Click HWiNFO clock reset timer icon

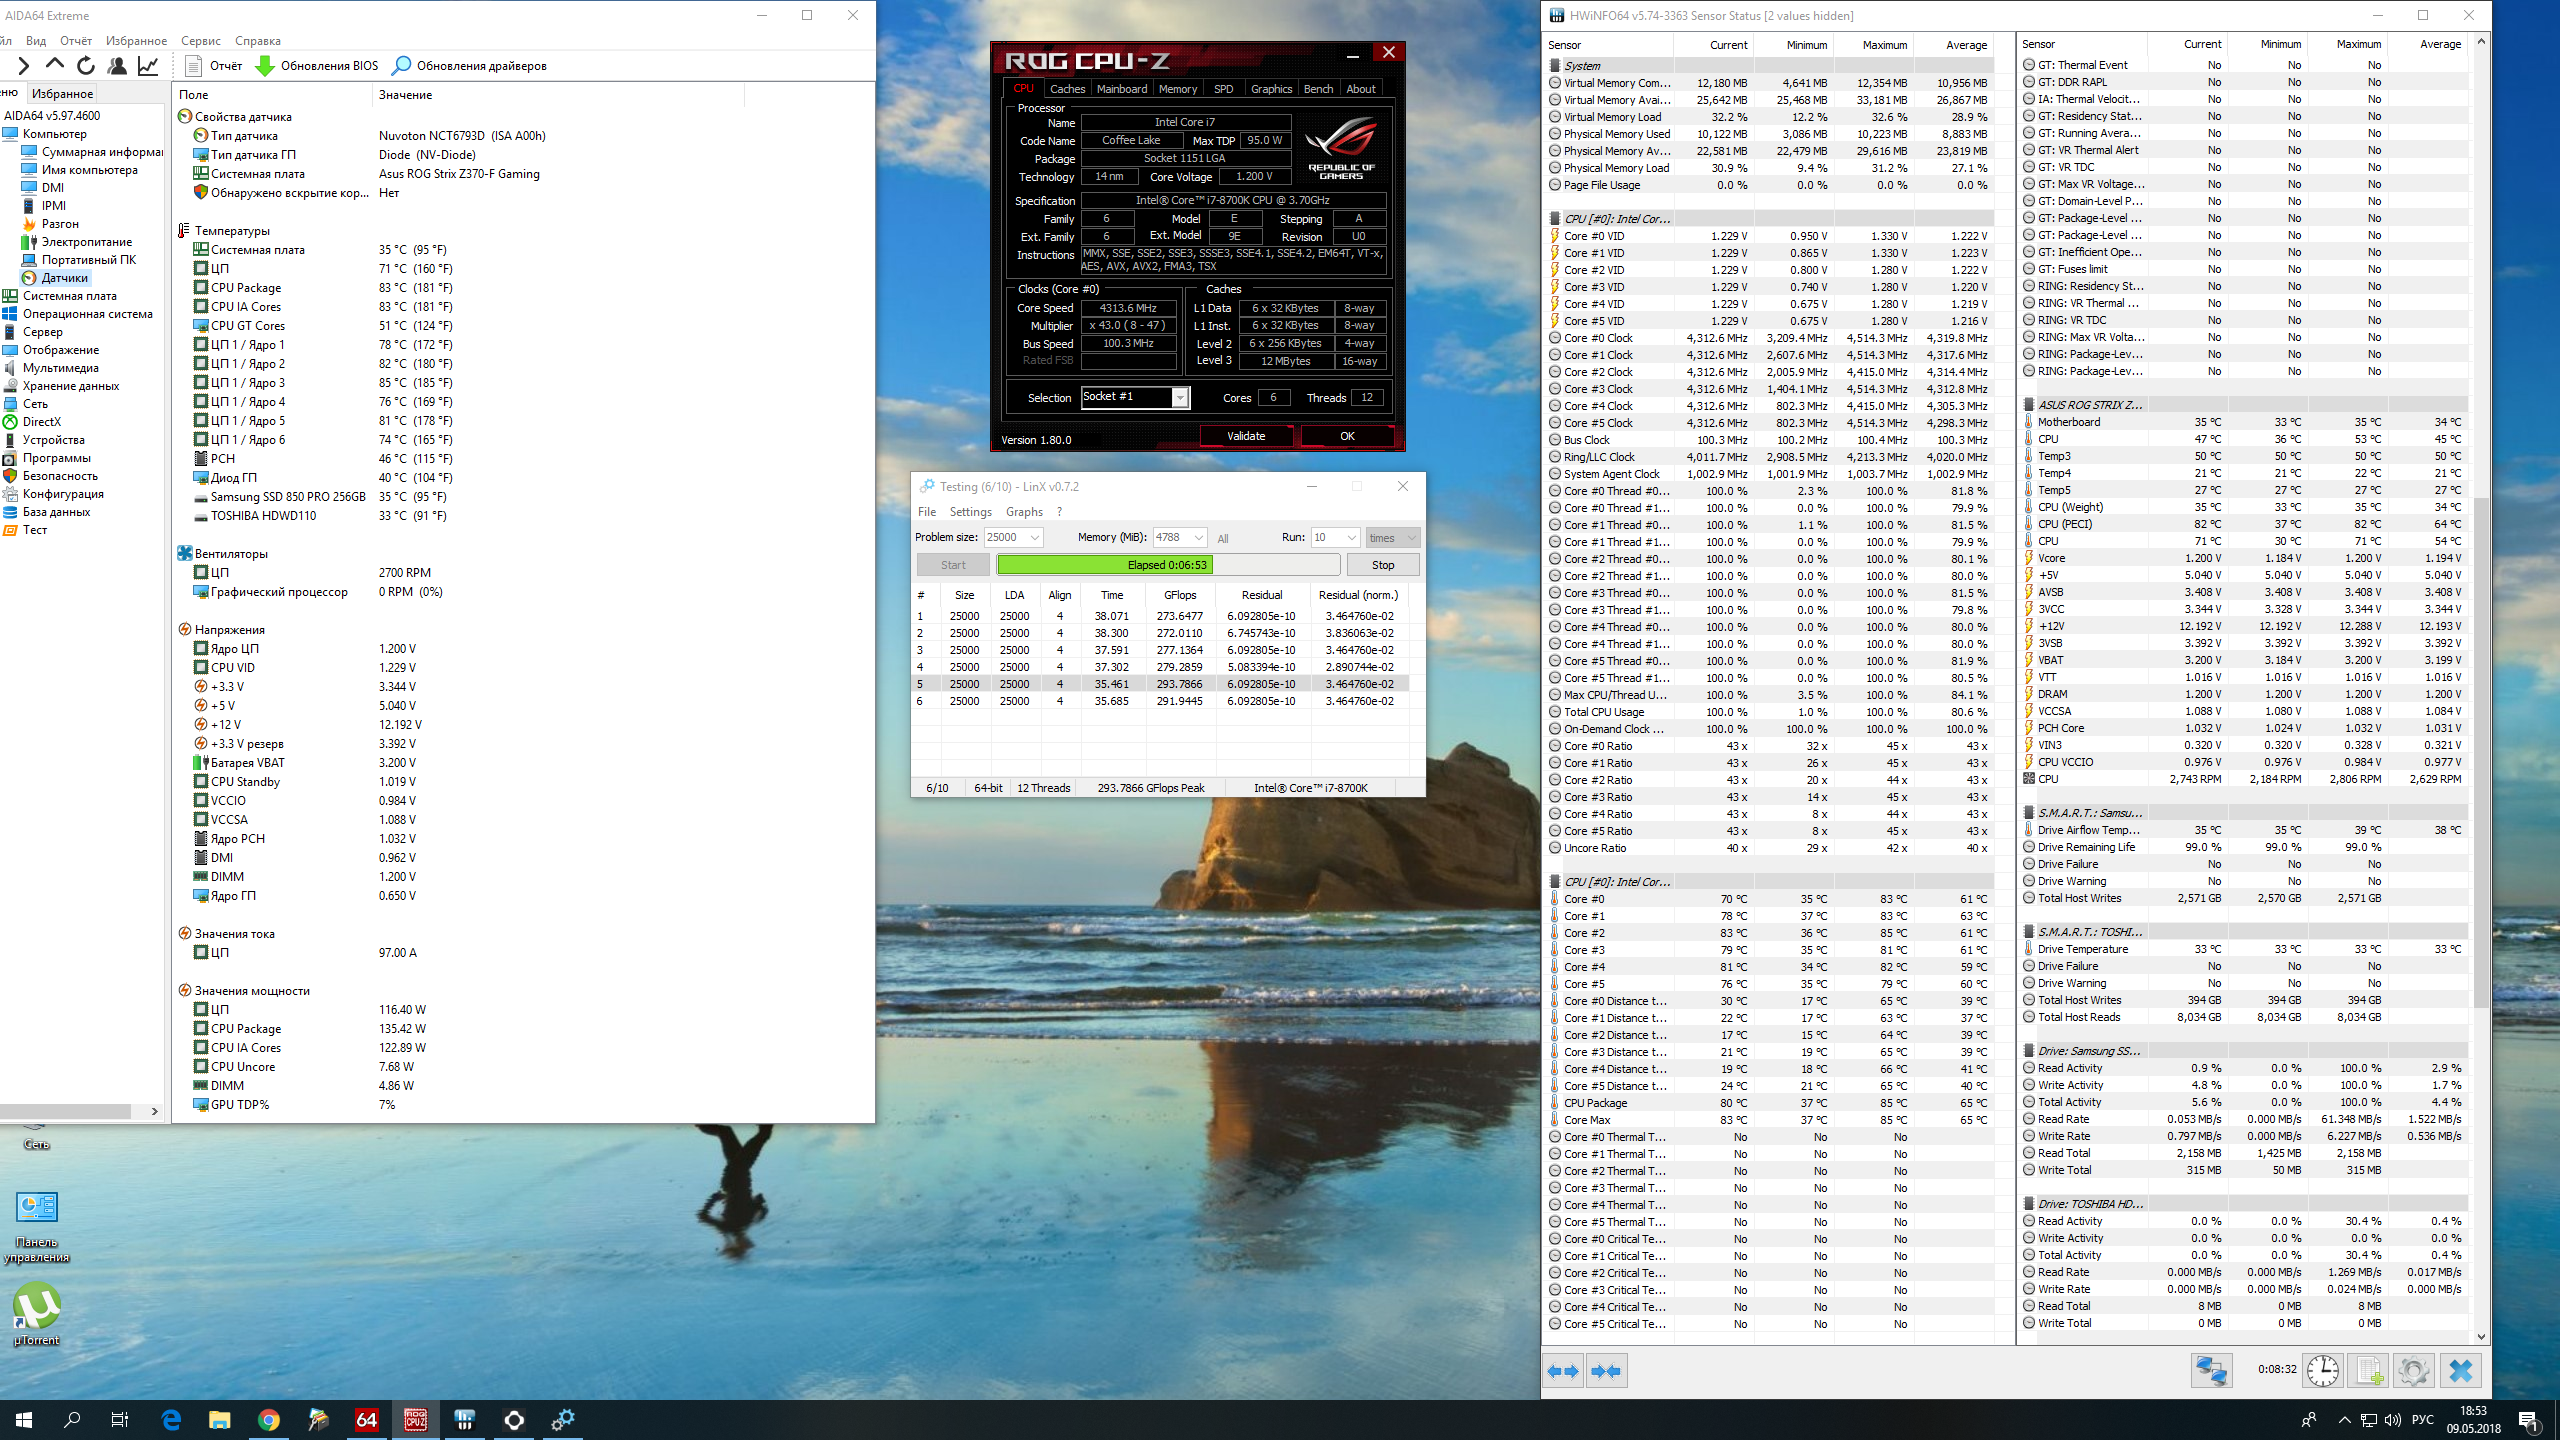click(x=2322, y=1370)
